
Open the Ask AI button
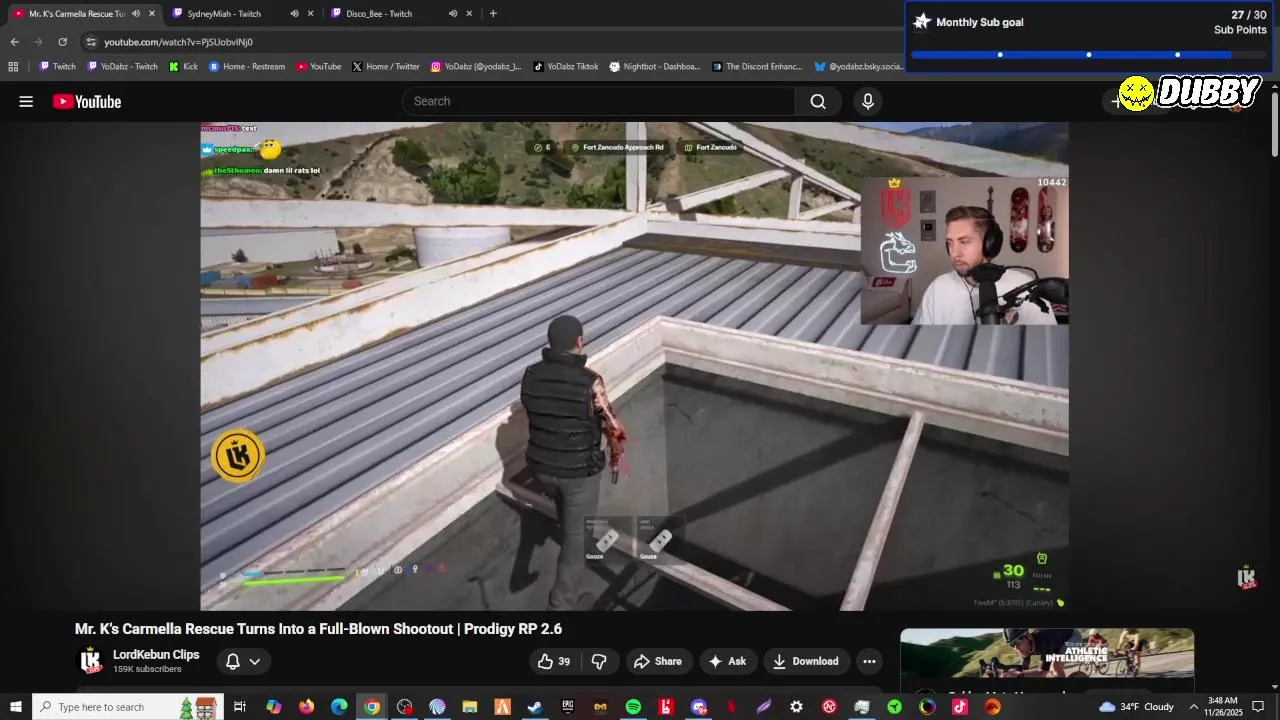[728, 661]
